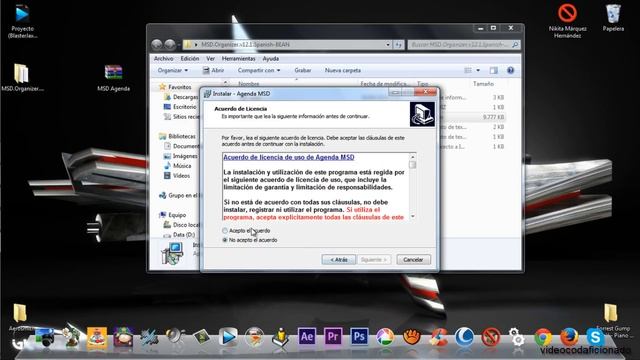The width and height of the screenshot is (640, 360).
Task: Open the blue crescent moon dock icon
Action: [464, 337]
